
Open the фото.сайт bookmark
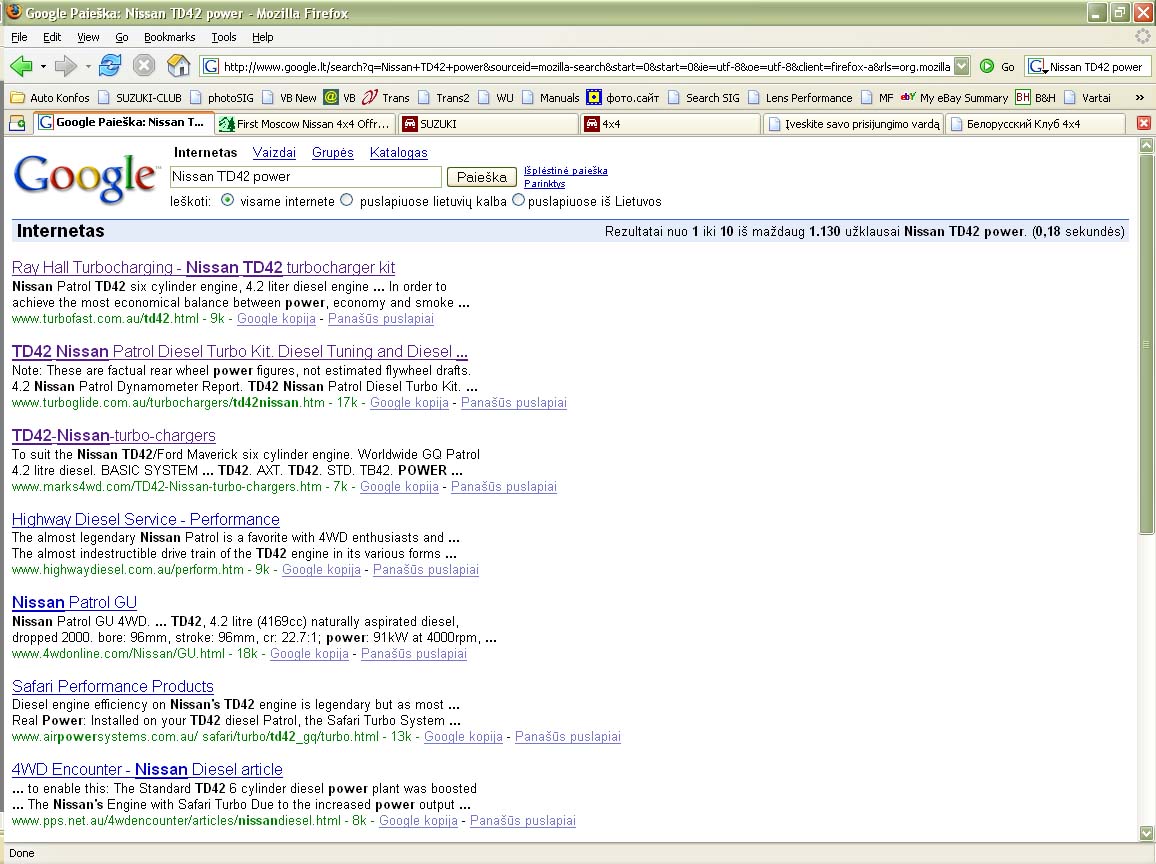[623, 97]
